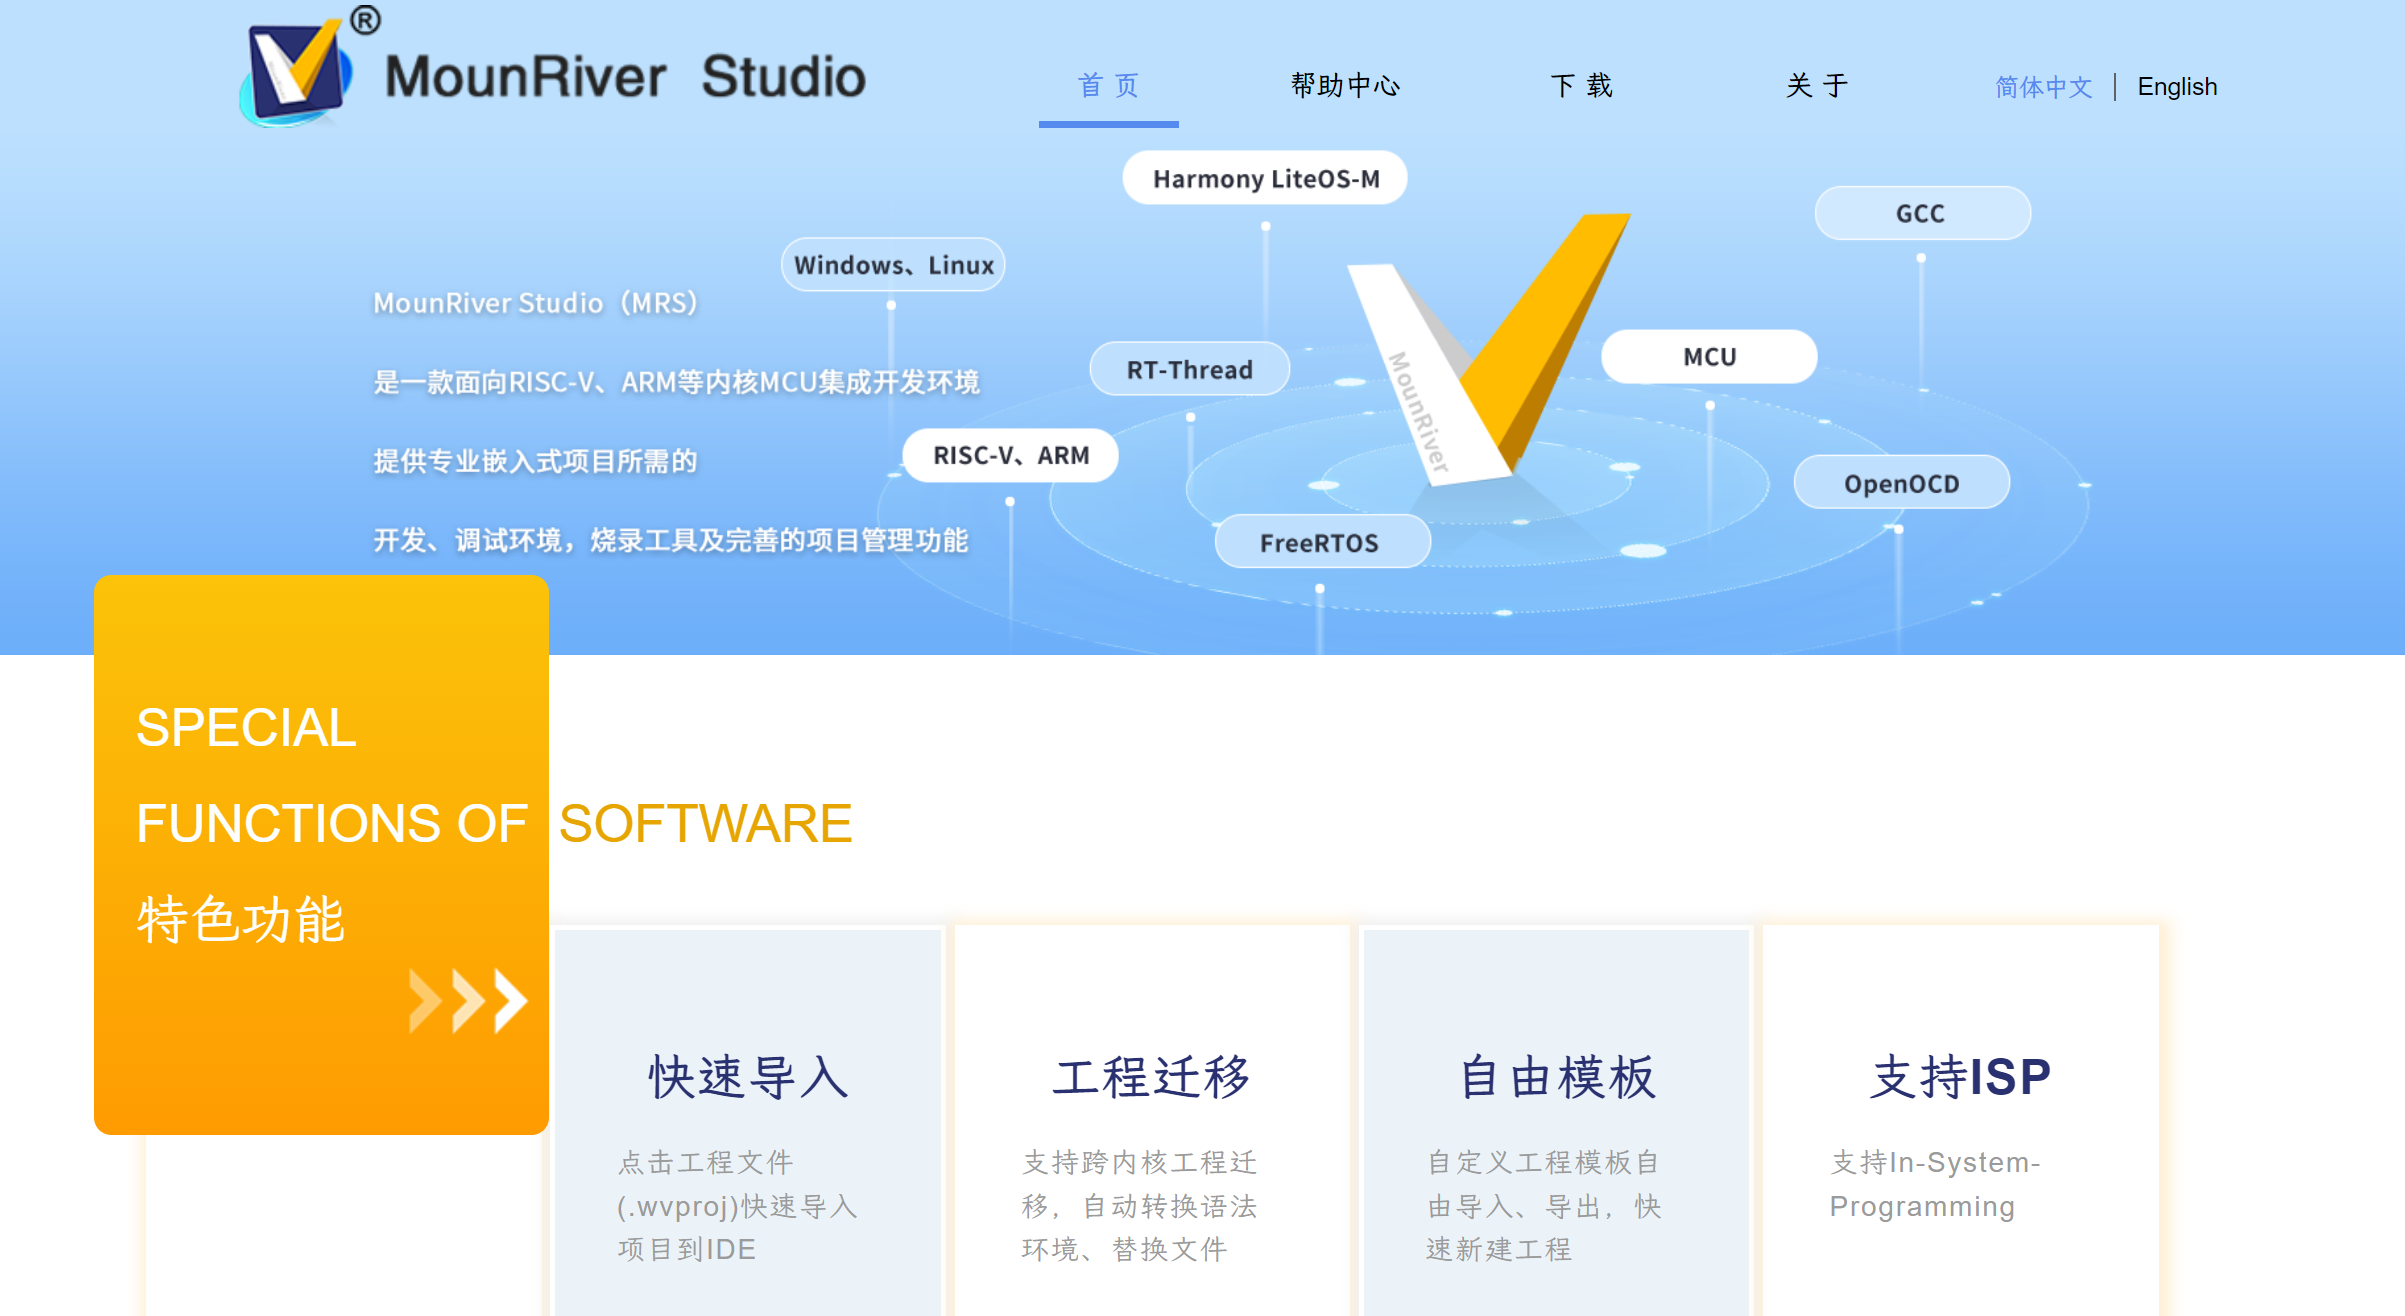
Task: Click the MounRiver Studio logo icon
Action: 297,72
